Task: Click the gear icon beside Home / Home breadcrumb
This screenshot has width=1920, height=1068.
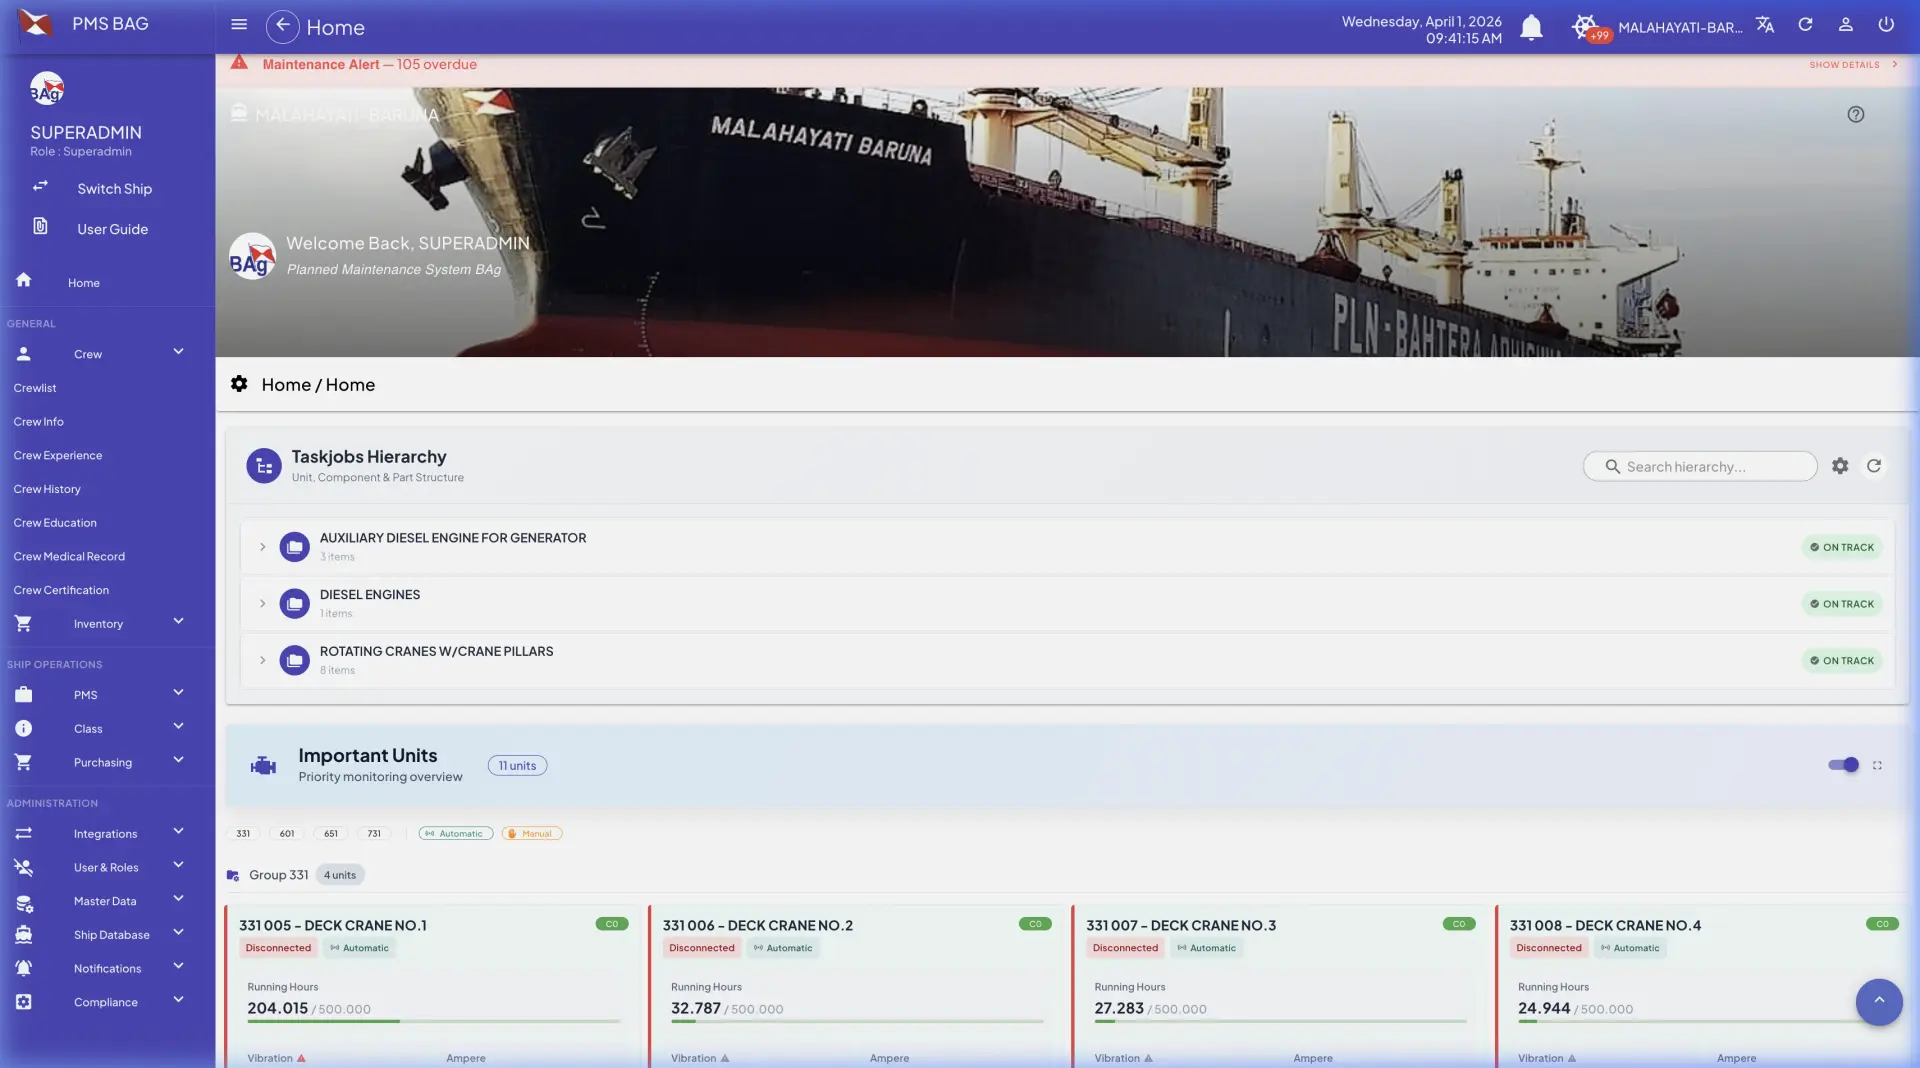Action: pyautogui.click(x=239, y=384)
